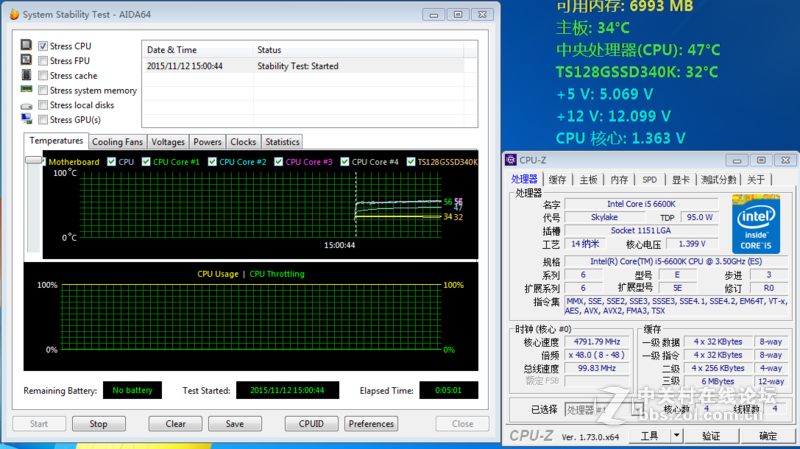Click the 核心电压 1.399 V field
This screenshot has height=449, width=800.
[692, 244]
